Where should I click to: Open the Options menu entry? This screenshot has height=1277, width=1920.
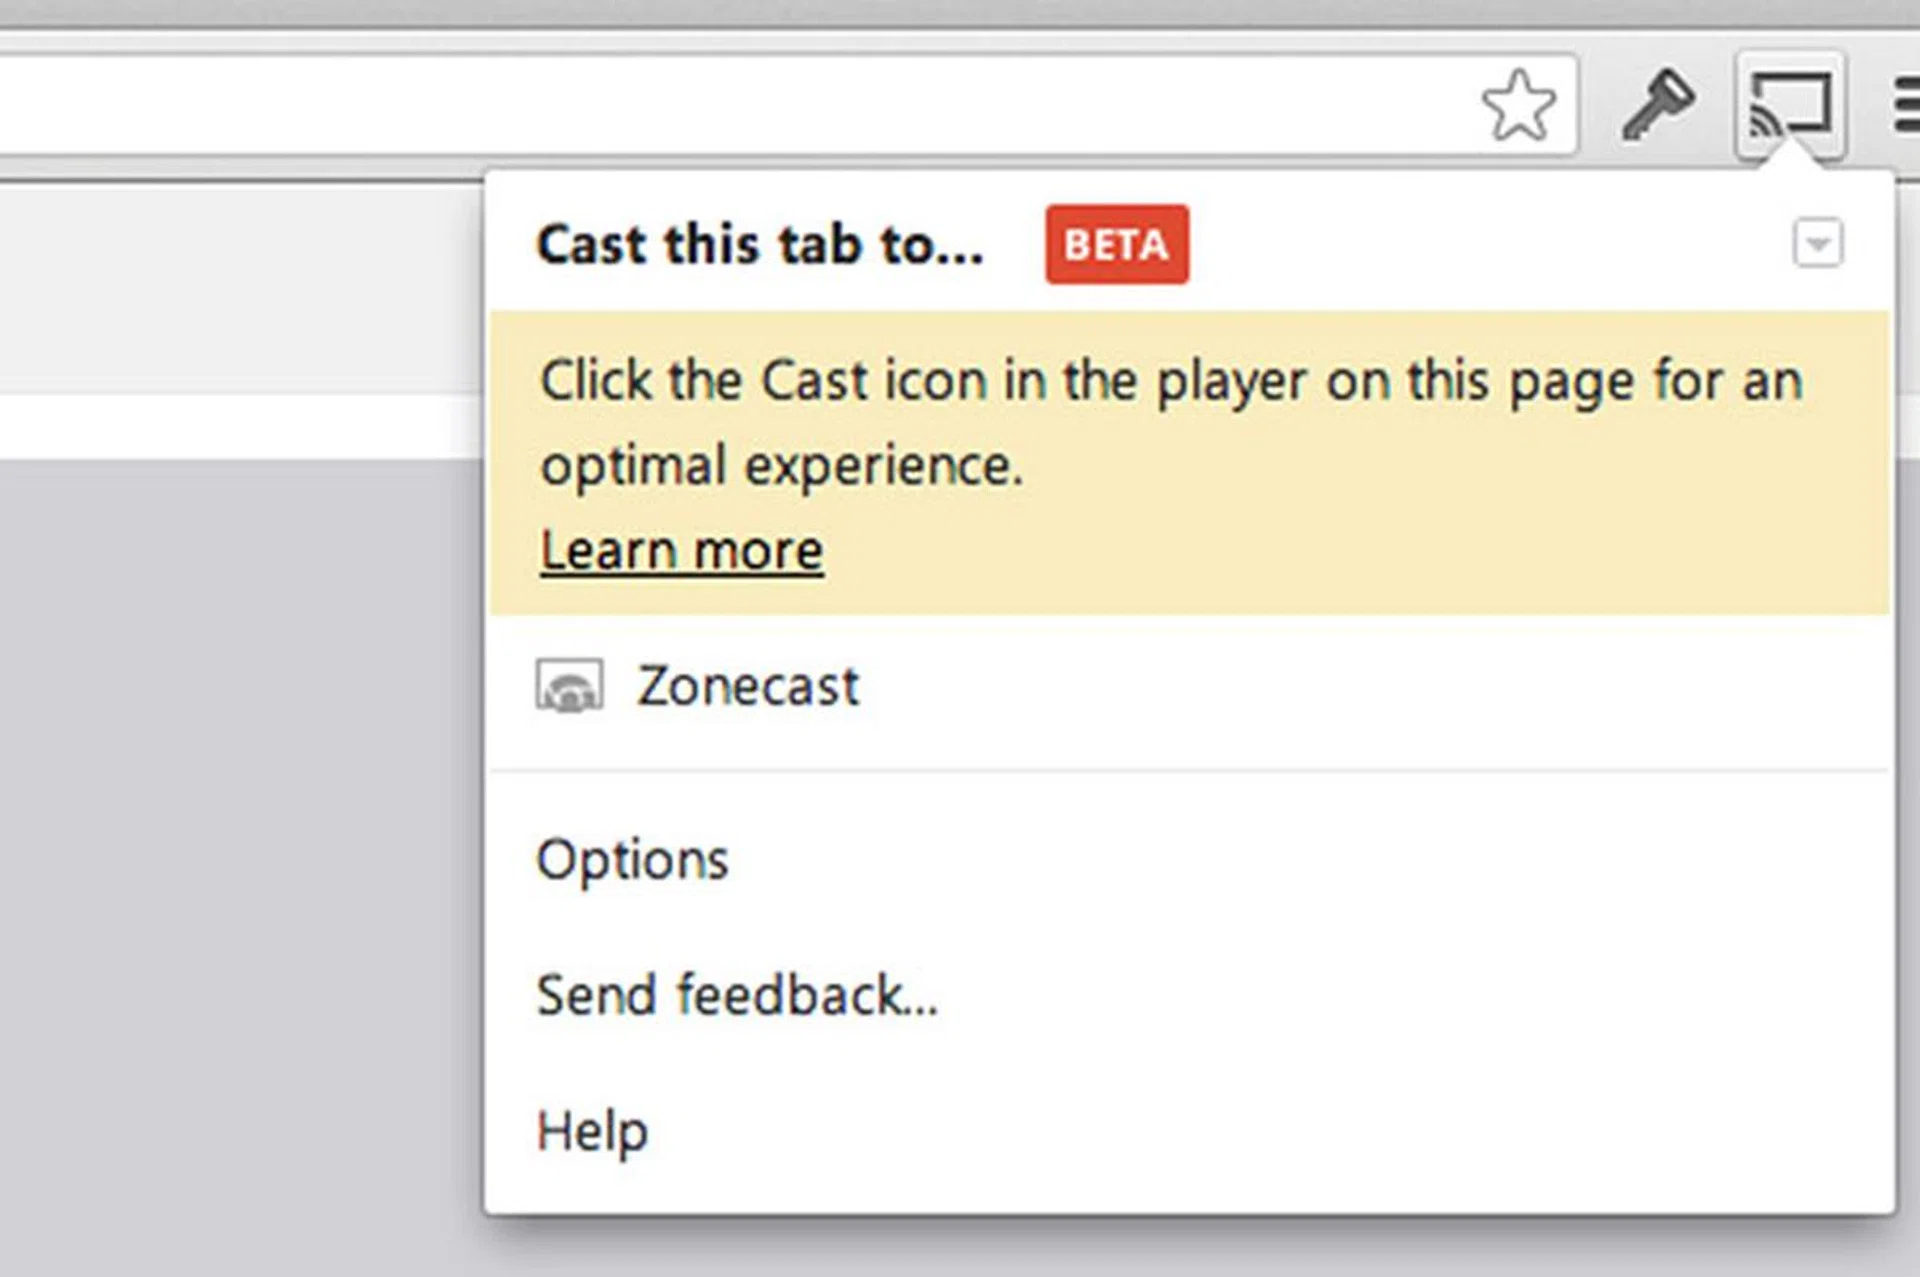[632, 858]
